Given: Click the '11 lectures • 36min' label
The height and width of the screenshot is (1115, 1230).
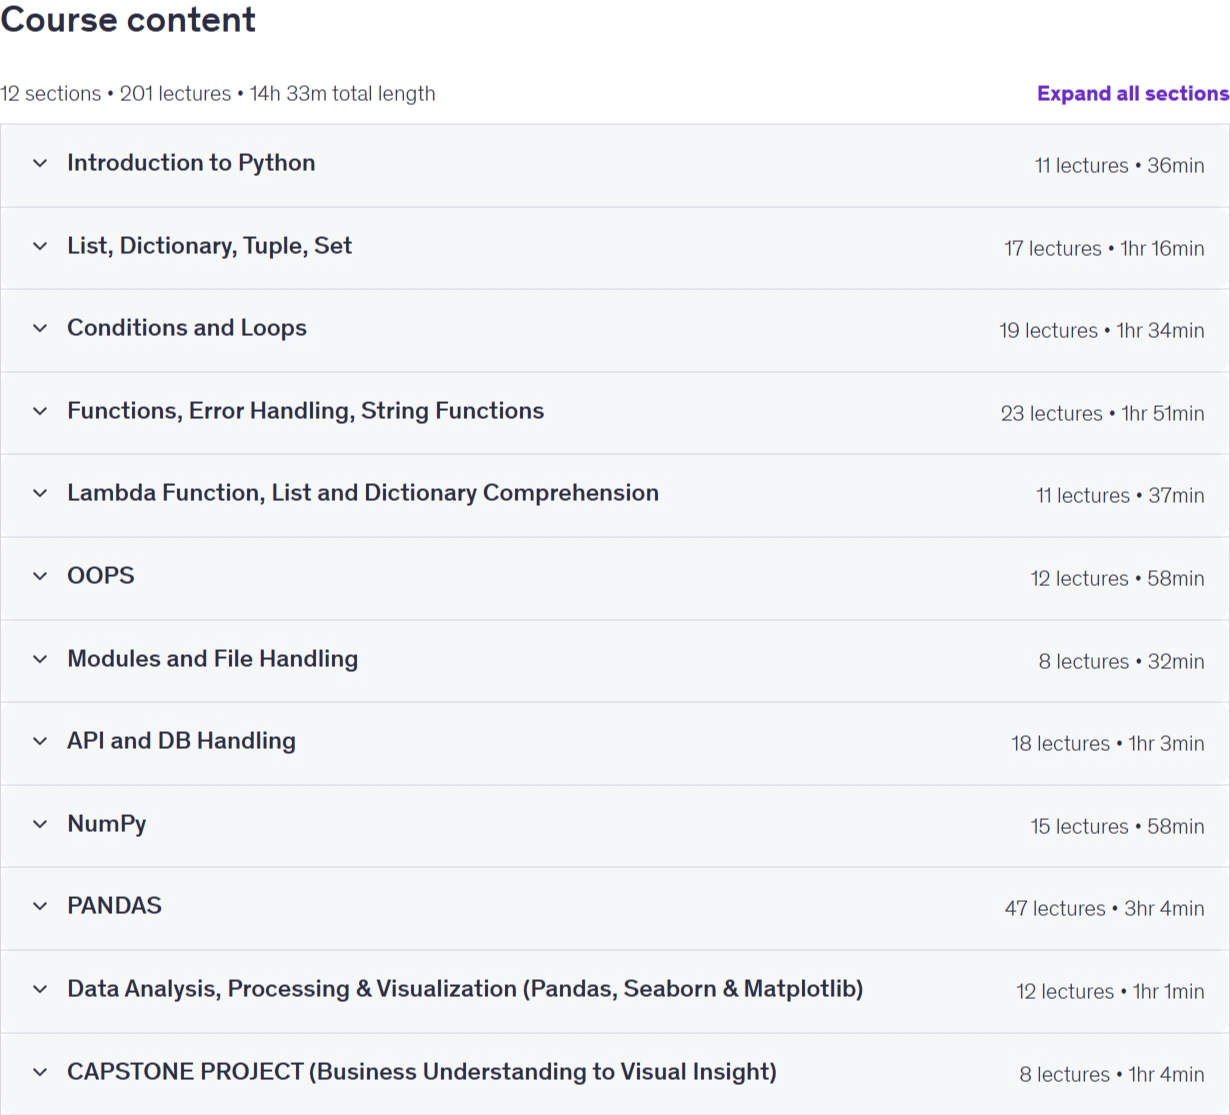Looking at the screenshot, I should 1119,166.
